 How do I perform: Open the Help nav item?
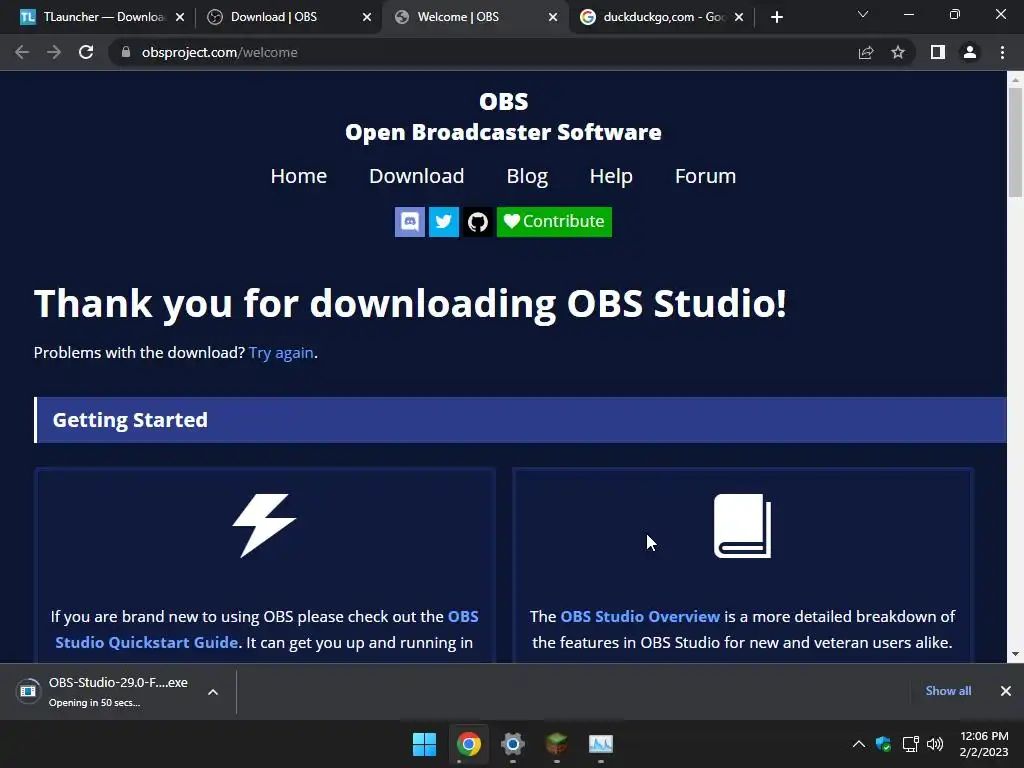[x=611, y=176]
